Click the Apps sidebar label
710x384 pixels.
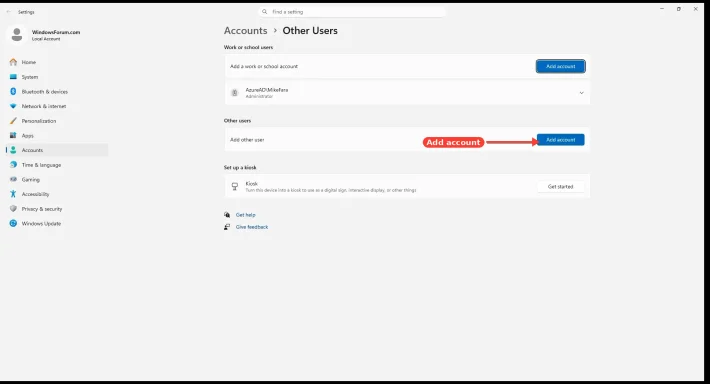[x=28, y=135]
